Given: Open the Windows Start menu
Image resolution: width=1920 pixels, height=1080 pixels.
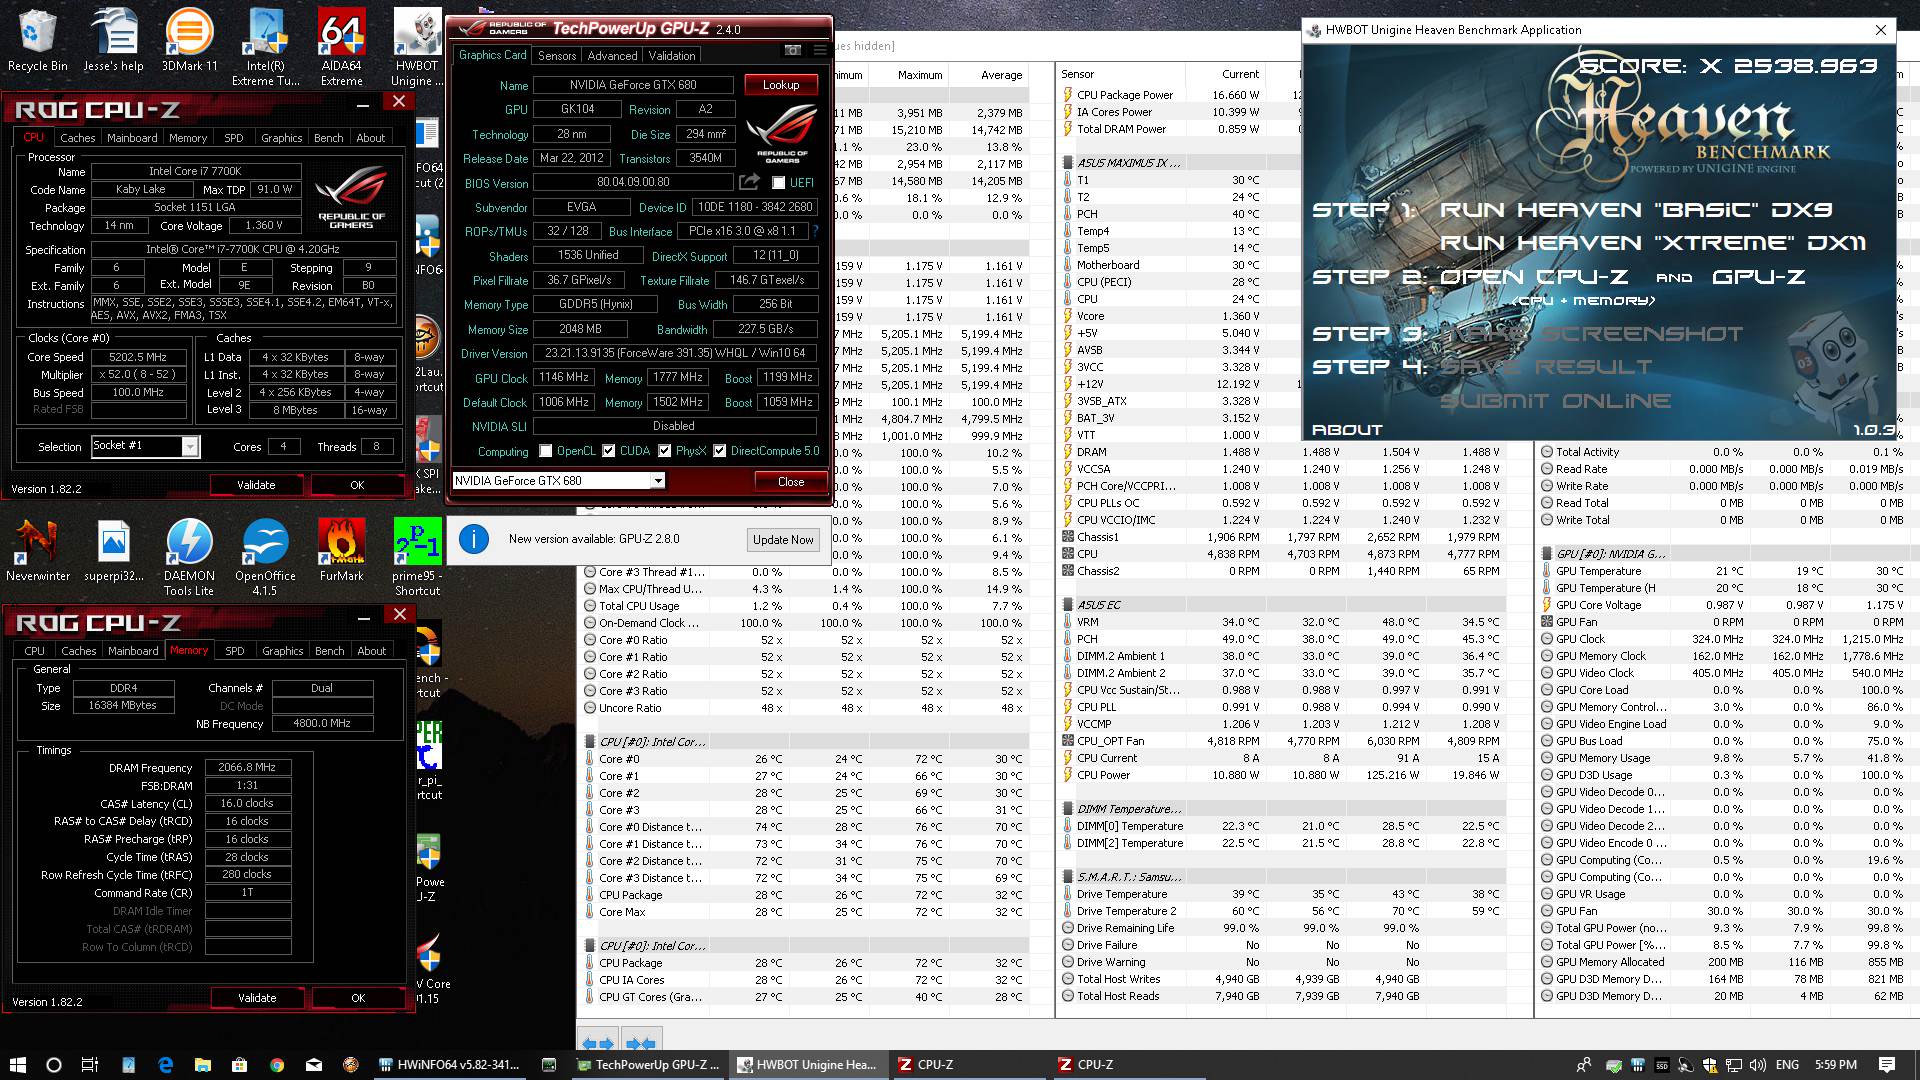Looking at the screenshot, I should click(x=17, y=1065).
